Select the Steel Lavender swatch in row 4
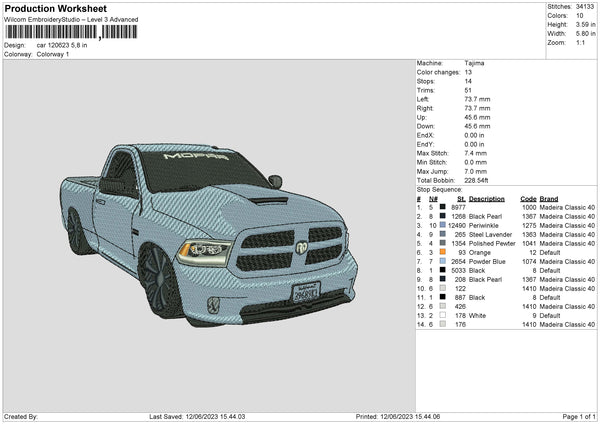 click(x=443, y=234)
